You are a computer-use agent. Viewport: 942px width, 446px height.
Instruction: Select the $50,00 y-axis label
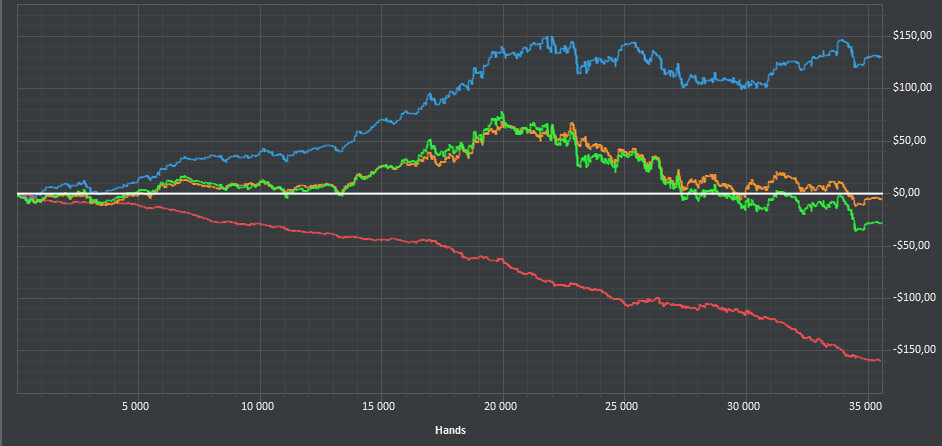[914, 141]
